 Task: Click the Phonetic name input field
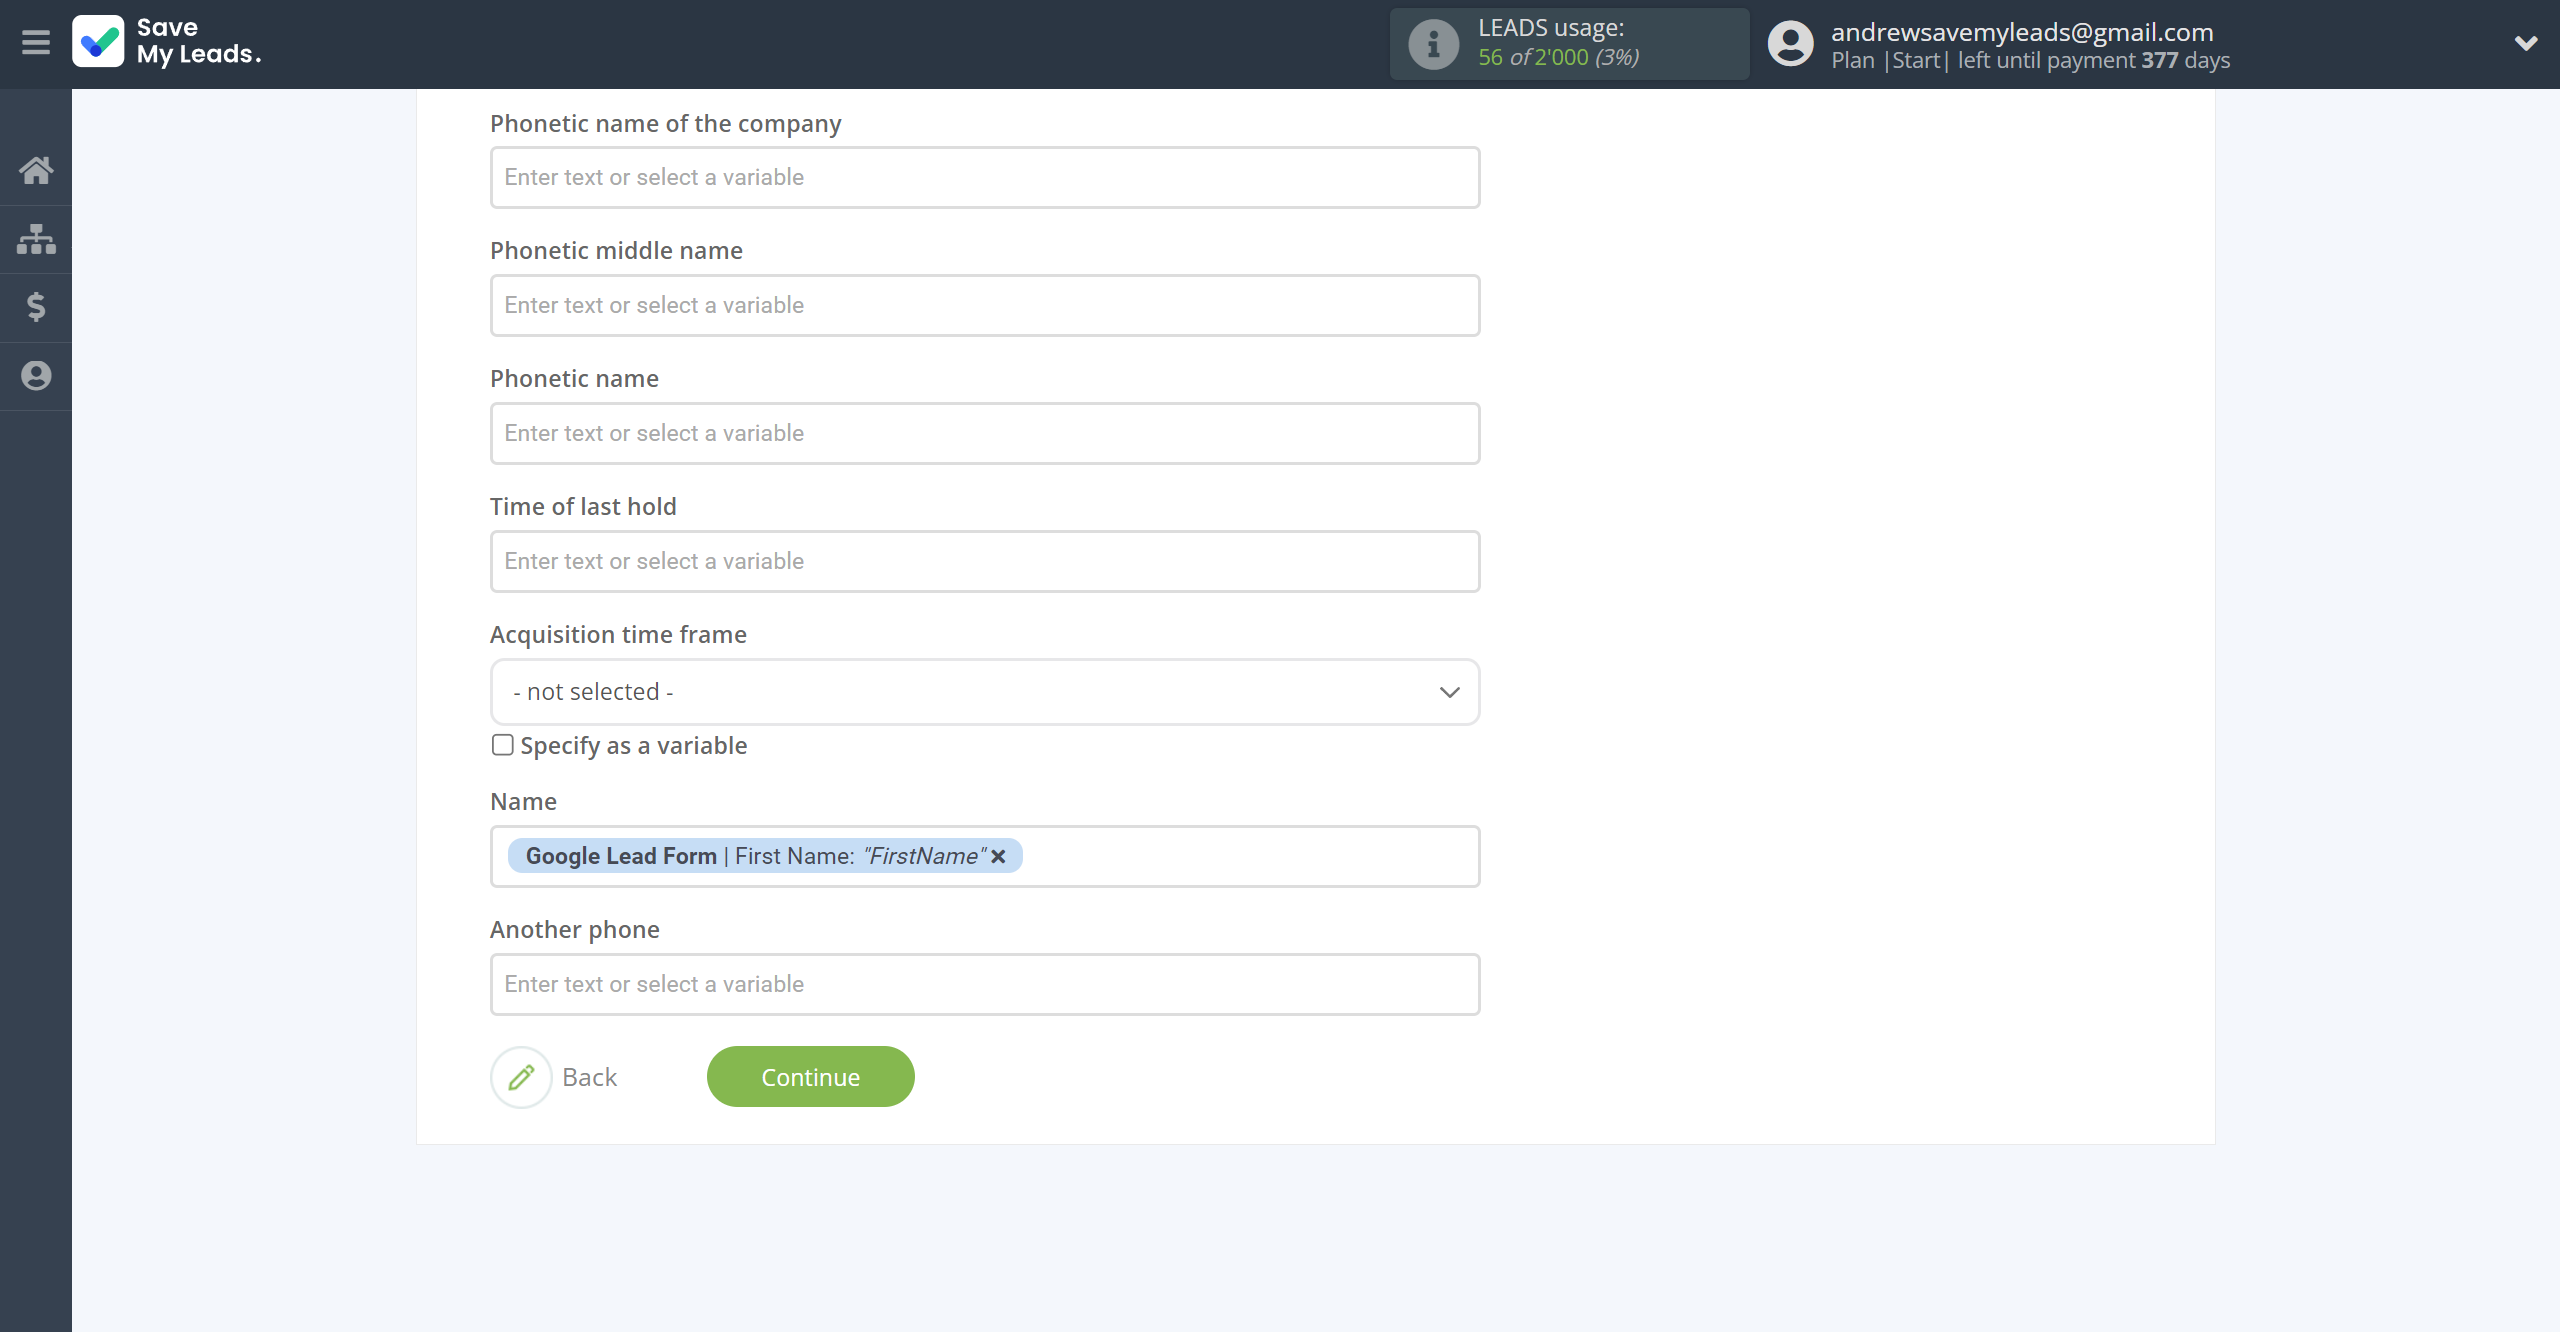(984, 433)
